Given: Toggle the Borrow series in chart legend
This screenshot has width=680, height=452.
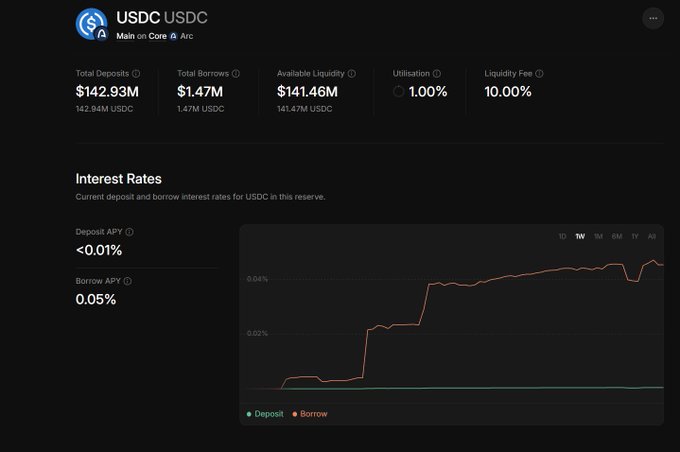Looking at the screenshot, I should click(310, 414).
